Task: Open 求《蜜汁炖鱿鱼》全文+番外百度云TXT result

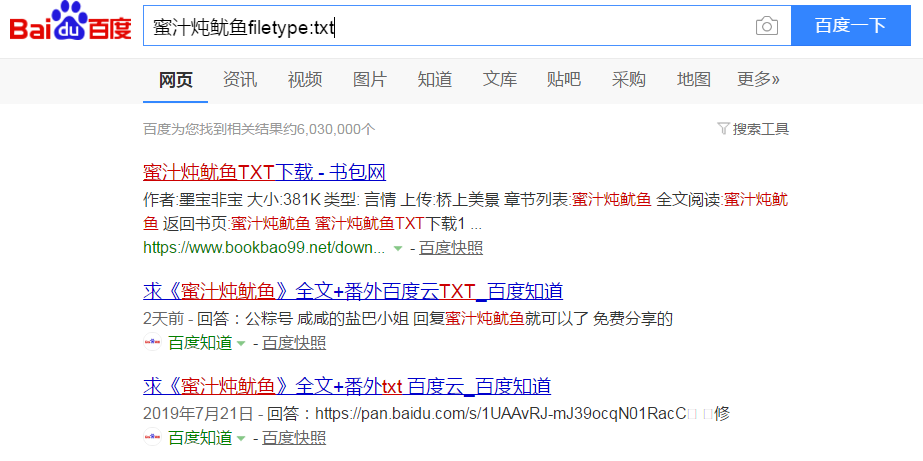Action: (x=353, y=291)
